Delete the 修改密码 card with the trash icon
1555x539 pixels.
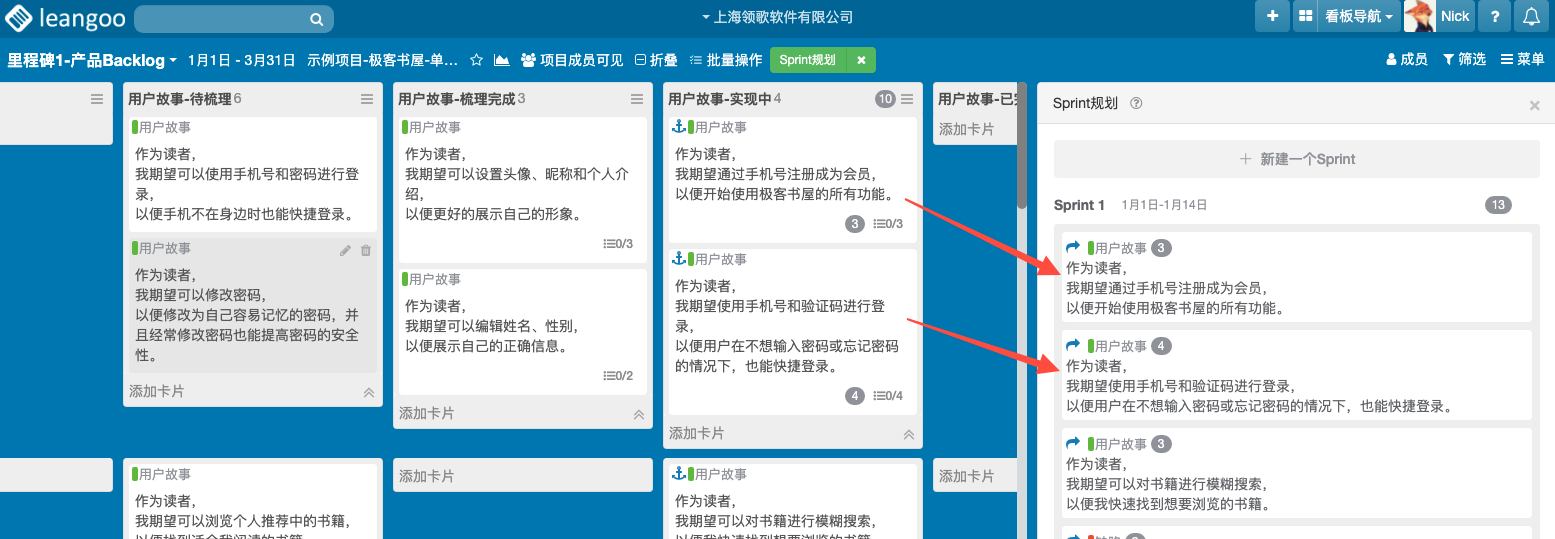[x=365, y=250]
